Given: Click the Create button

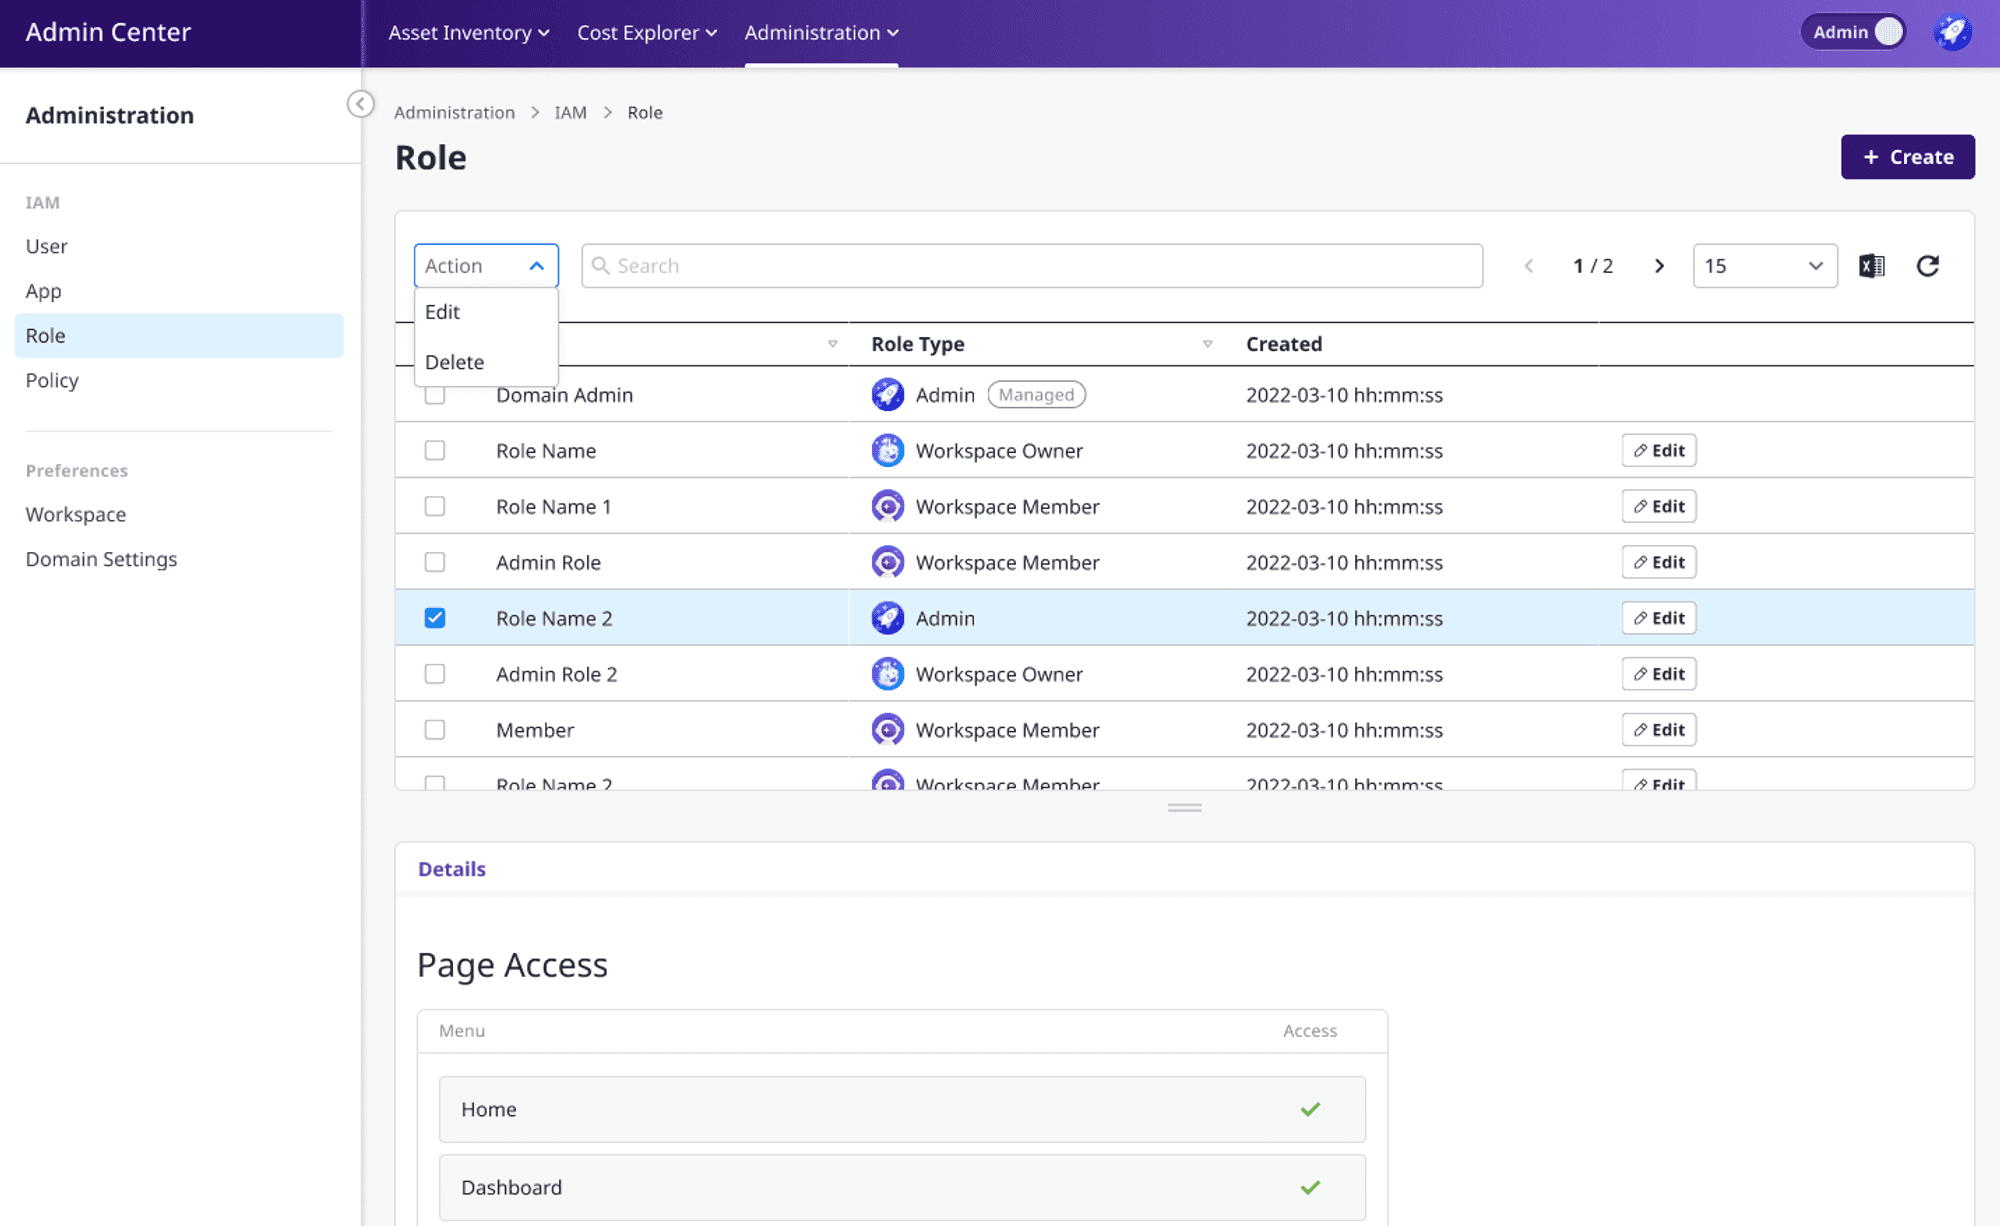Looking at the screenshot, I should 1907,157.
